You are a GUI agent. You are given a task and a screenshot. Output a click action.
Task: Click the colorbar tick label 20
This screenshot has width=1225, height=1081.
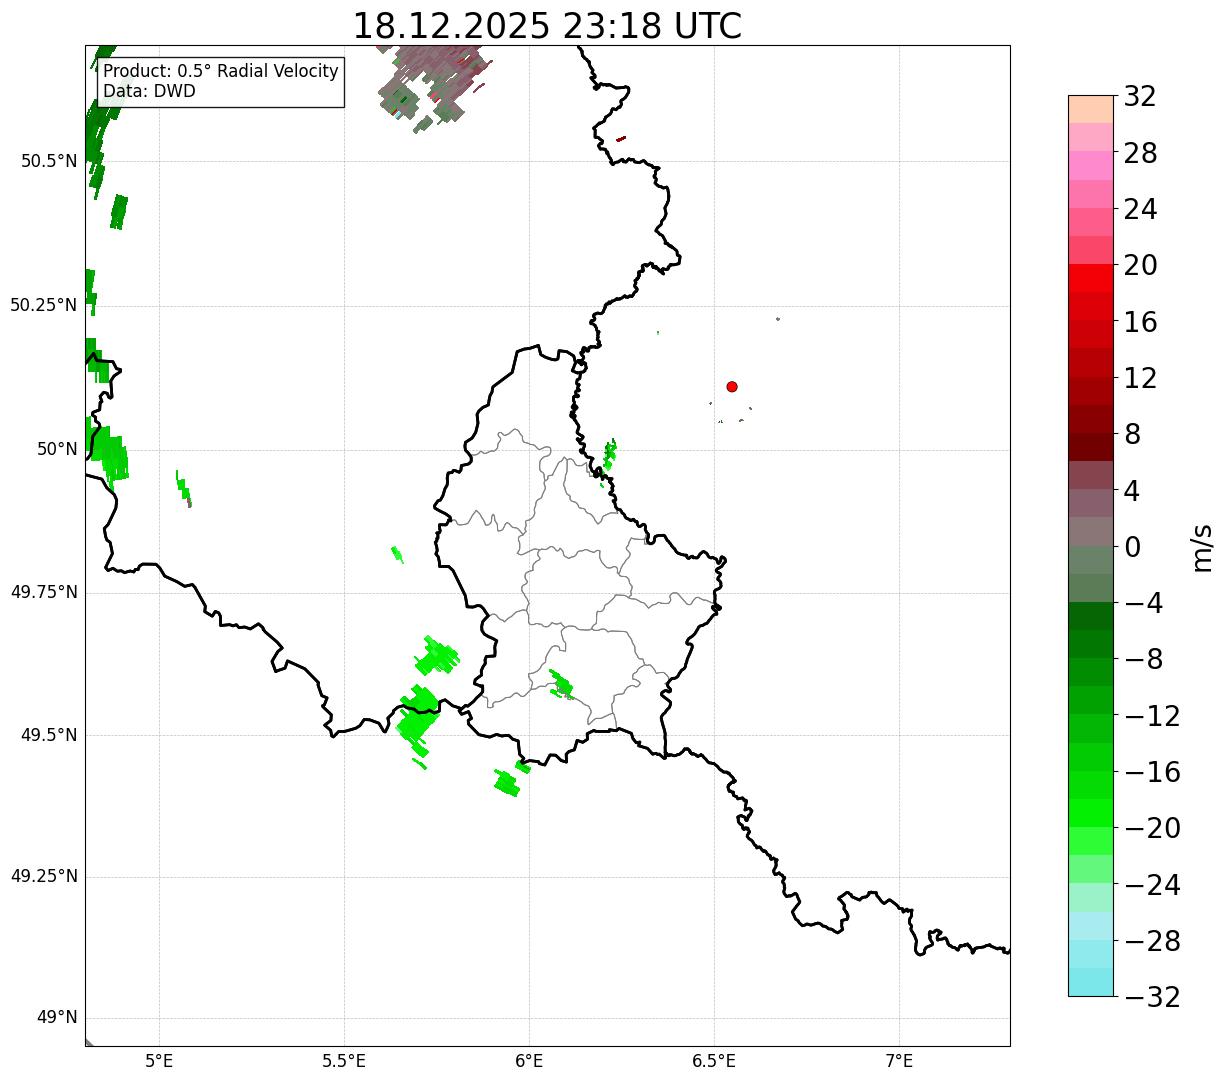point(1140,266)
